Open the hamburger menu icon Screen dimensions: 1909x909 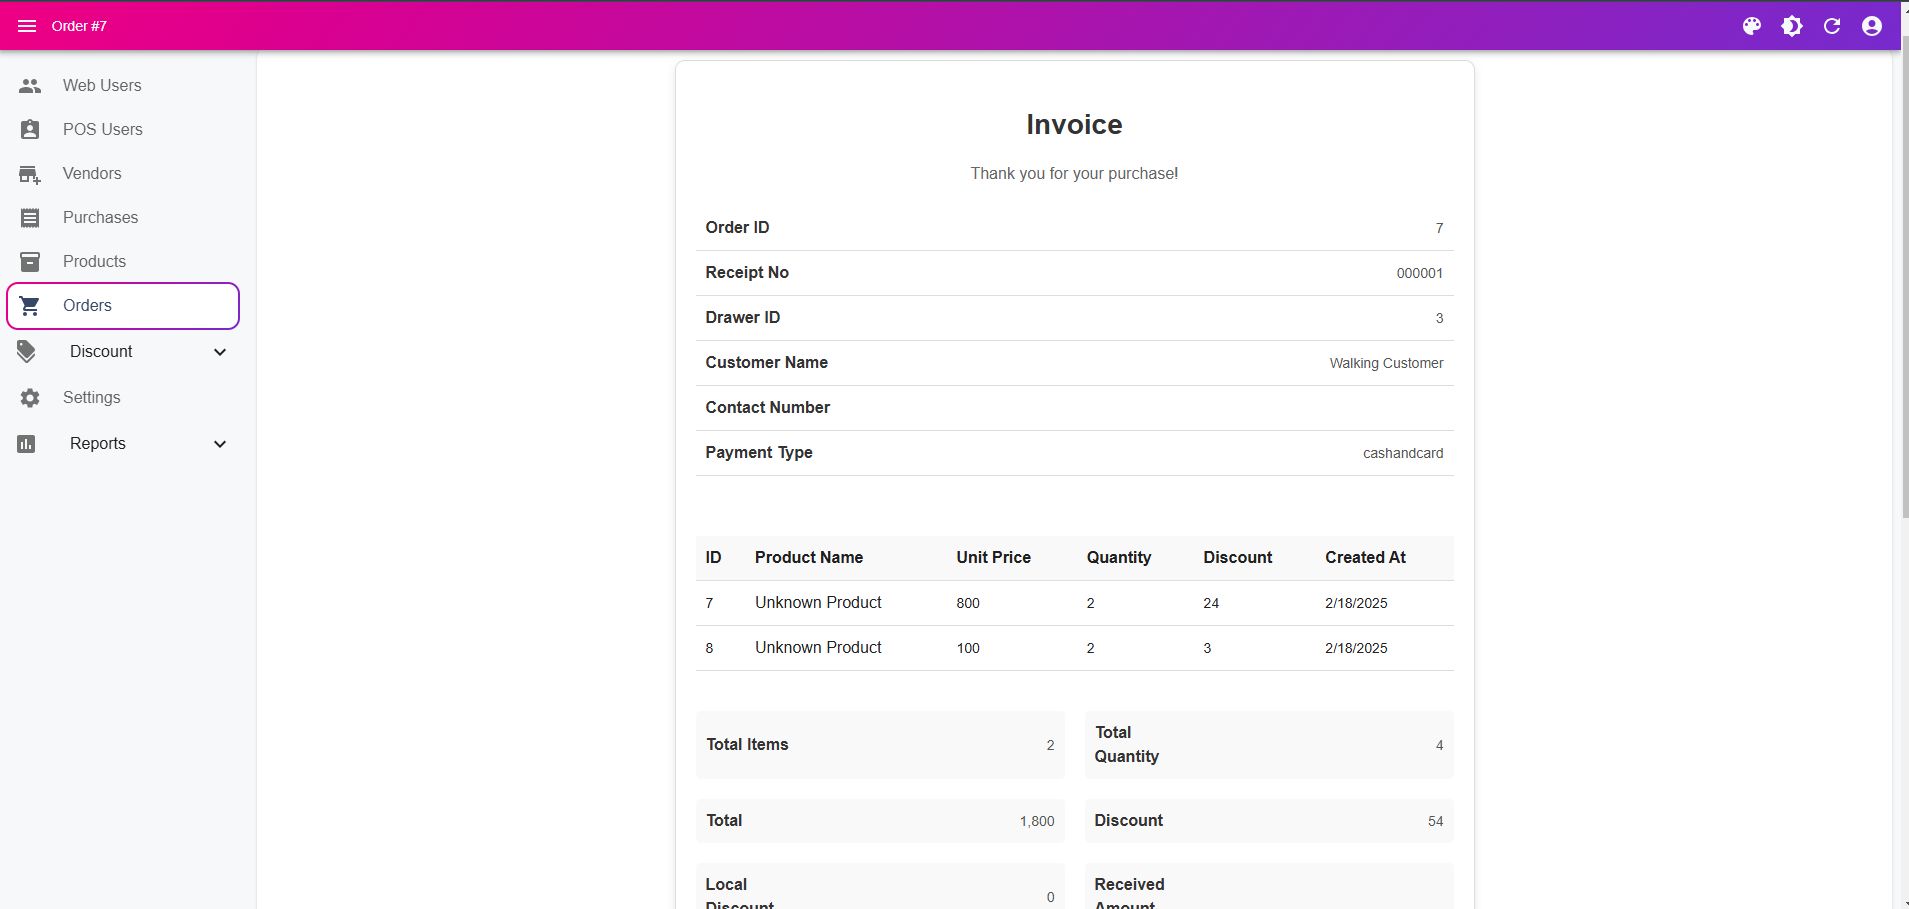tap(27, 26)
